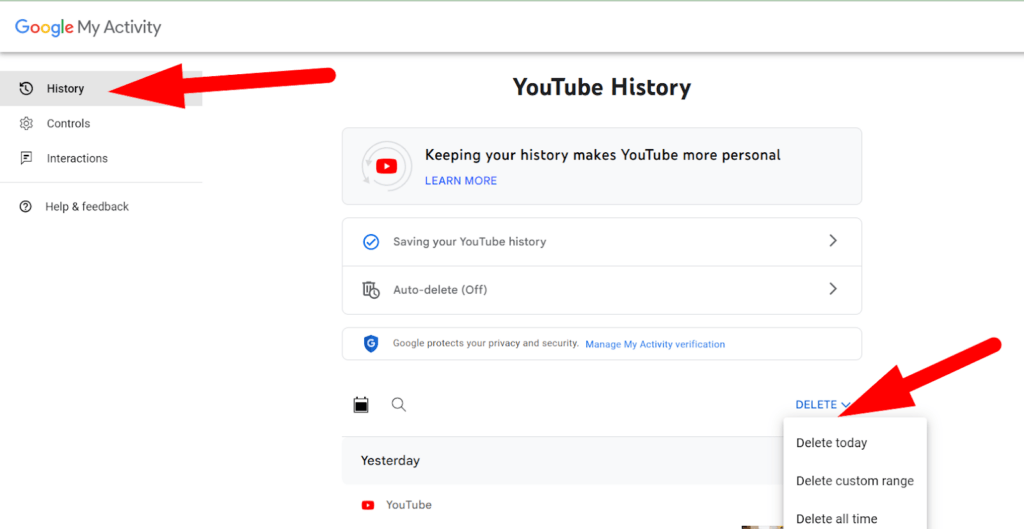Open the calendar date filter
Viewport: 1024px width, 529px height.
[361, 405]
